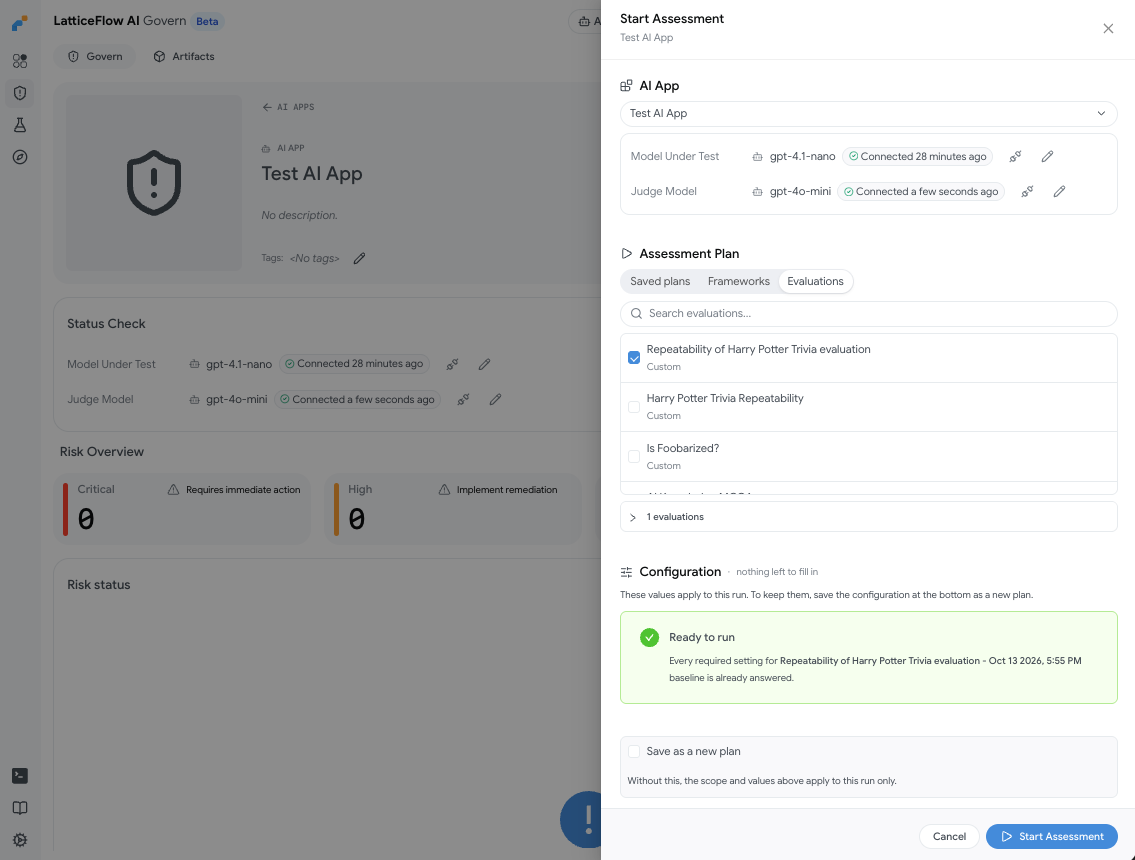Click the blue exclamation floating button
The image size is (1135, 860).
(581, 819)
